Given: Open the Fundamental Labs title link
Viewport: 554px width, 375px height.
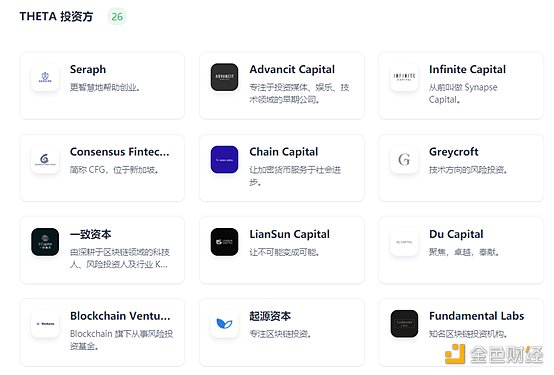Looking at the screenshot, I should tap(477, 316).
